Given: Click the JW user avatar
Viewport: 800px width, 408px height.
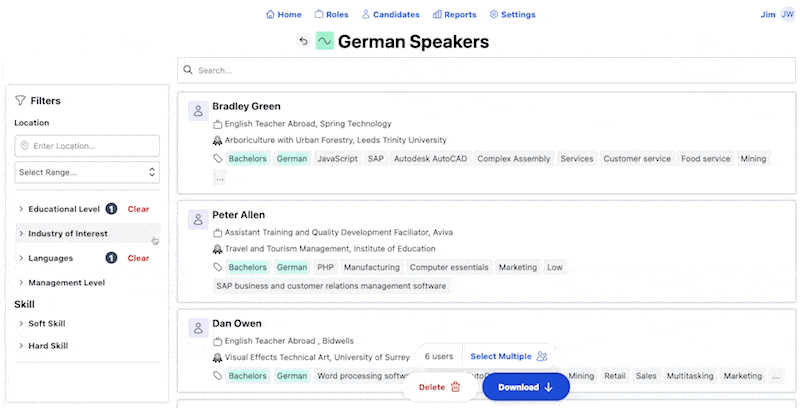Looking at the screenshot, I should pyautogui.click(x=788, y=14).
